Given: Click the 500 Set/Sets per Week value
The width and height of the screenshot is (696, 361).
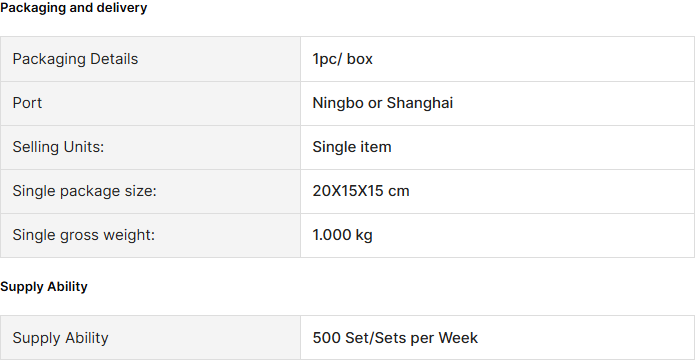Looking at the screenshot, I should point(395,338).
